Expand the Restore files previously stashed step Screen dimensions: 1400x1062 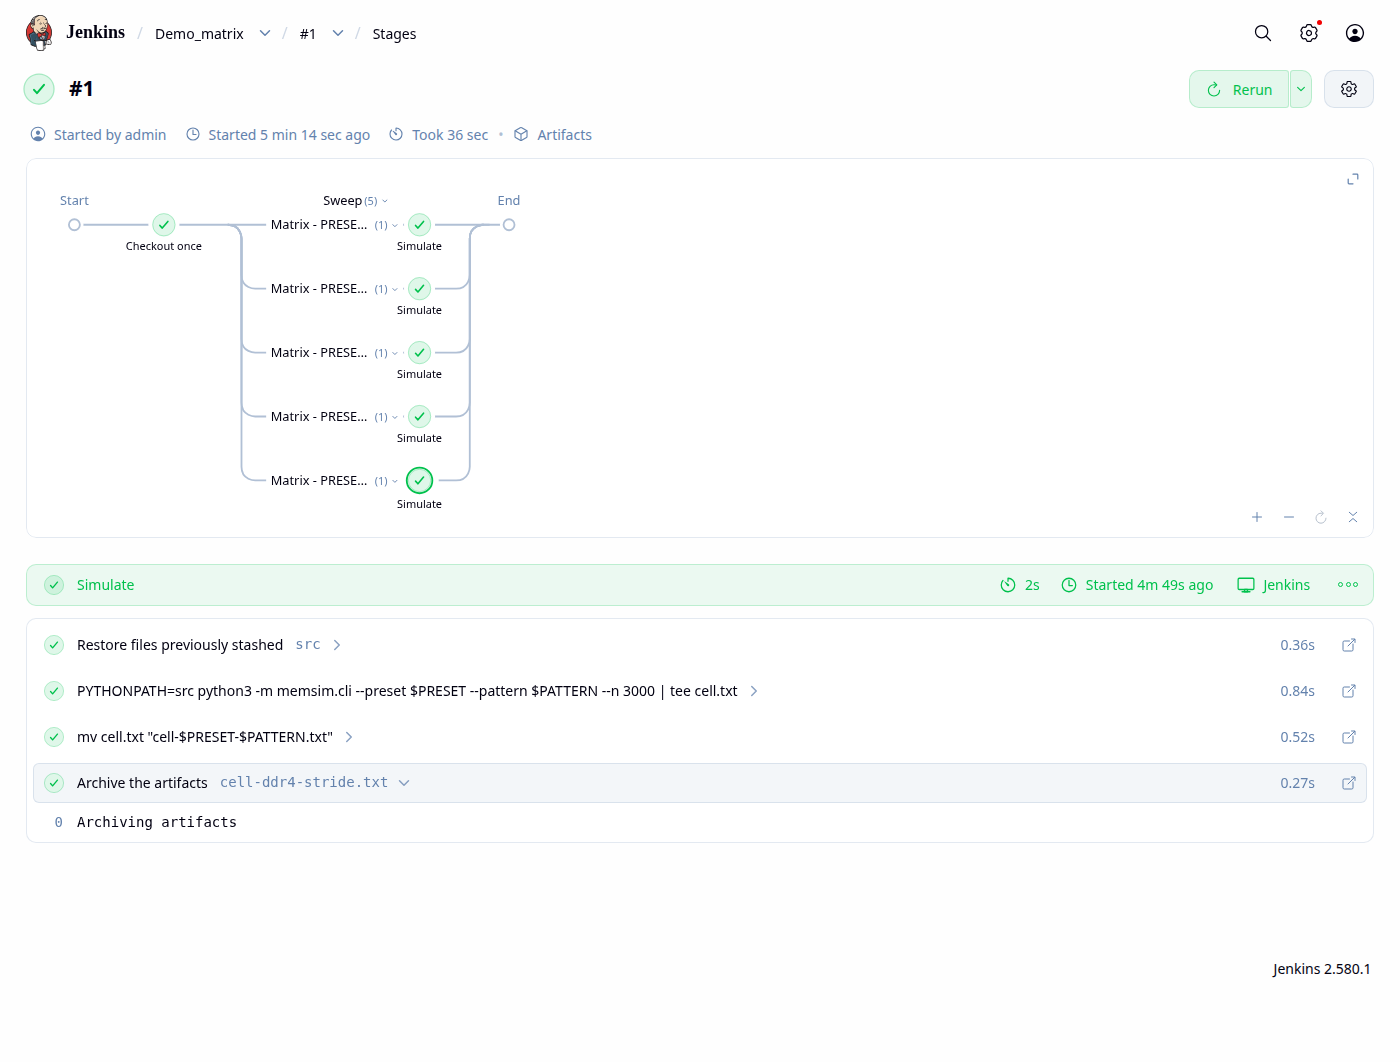(337, 645)
